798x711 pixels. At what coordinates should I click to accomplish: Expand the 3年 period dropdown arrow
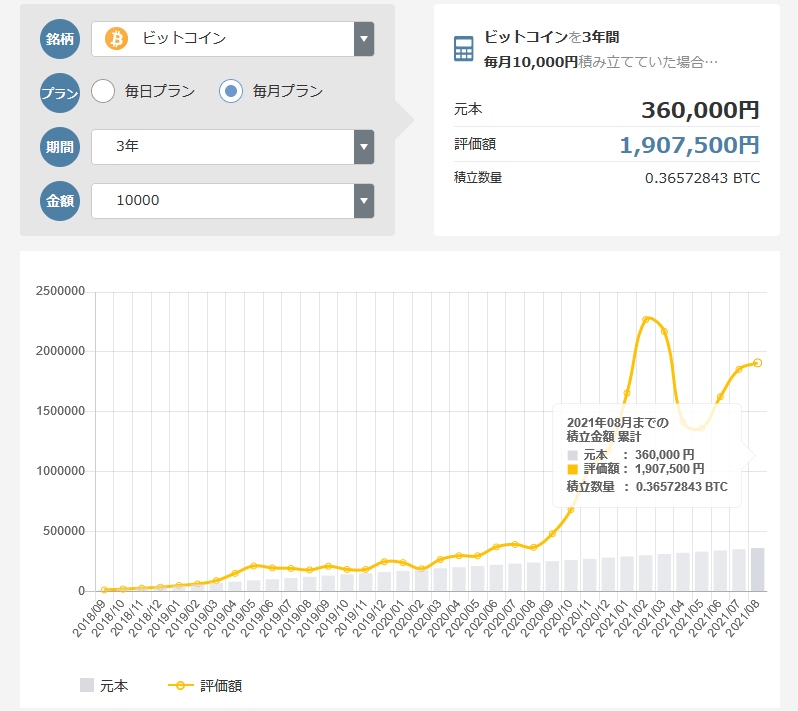pyautogui.click(x=364, y=146)
